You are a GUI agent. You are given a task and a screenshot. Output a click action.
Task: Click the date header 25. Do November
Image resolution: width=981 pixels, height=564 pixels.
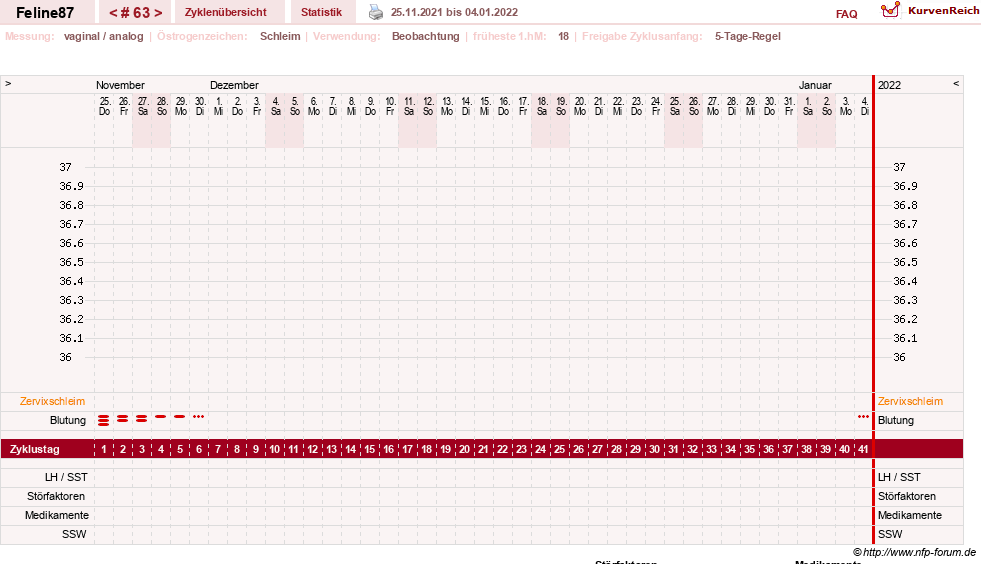pos(104,106)
